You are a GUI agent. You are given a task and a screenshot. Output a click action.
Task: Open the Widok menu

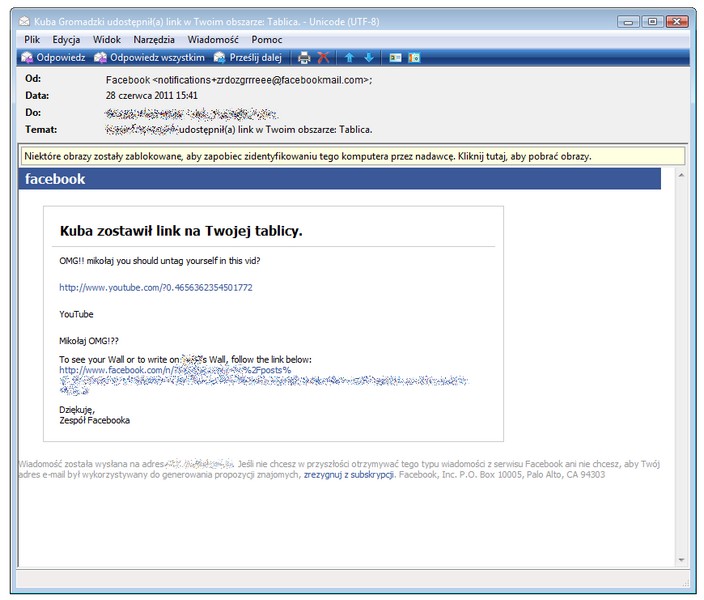pyautogui.click(x=106, y=39)
